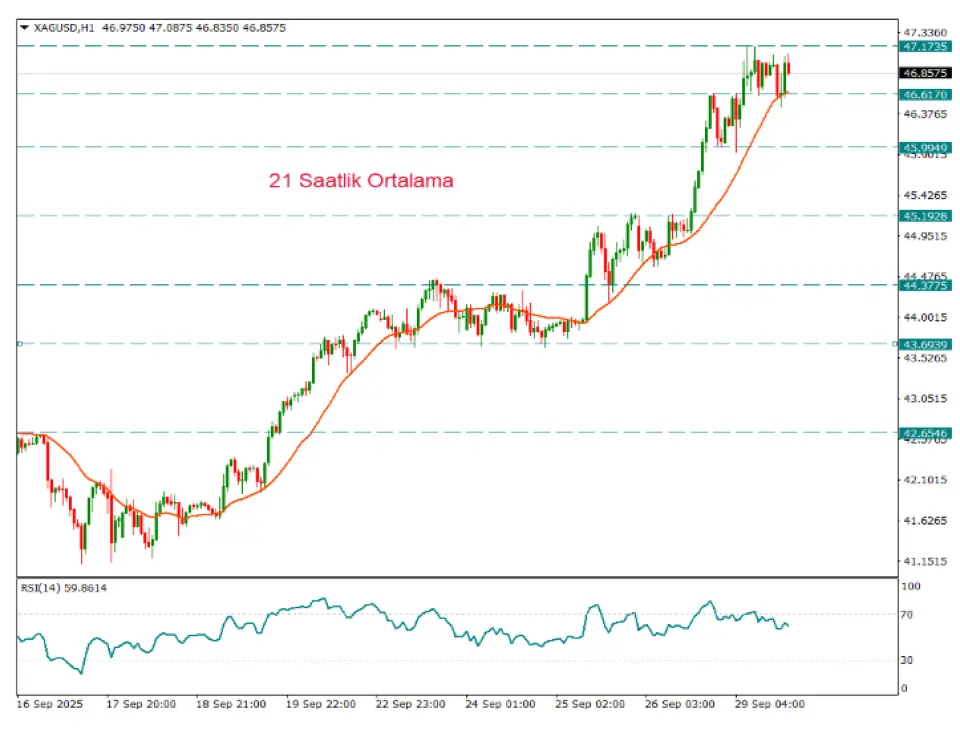Click the '29 Sep 04:00' time axis label
The width and height of the screenshot is (960, 741).
click(x=769, y=704)
